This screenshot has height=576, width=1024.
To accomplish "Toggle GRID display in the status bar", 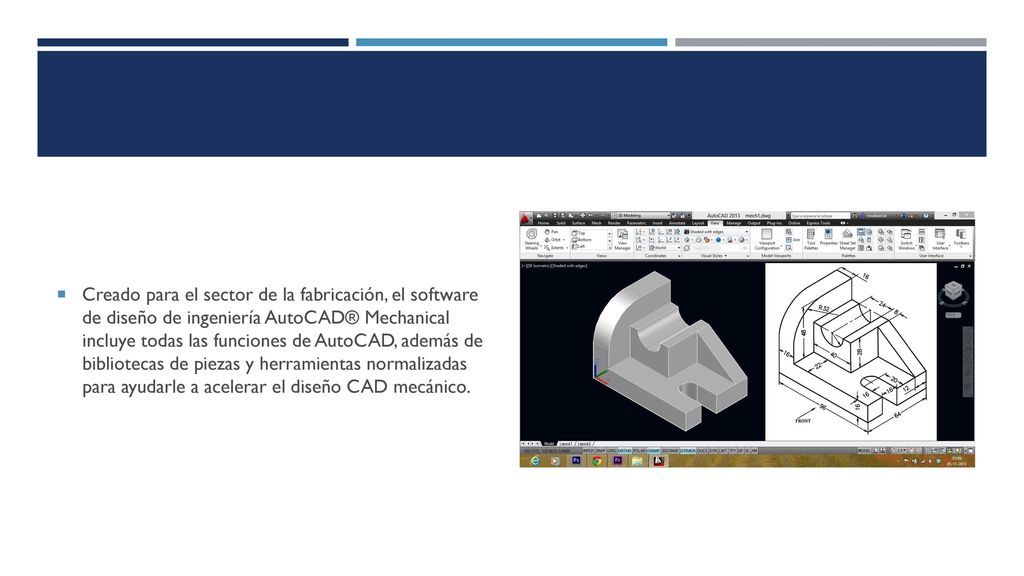I will 612,451.
